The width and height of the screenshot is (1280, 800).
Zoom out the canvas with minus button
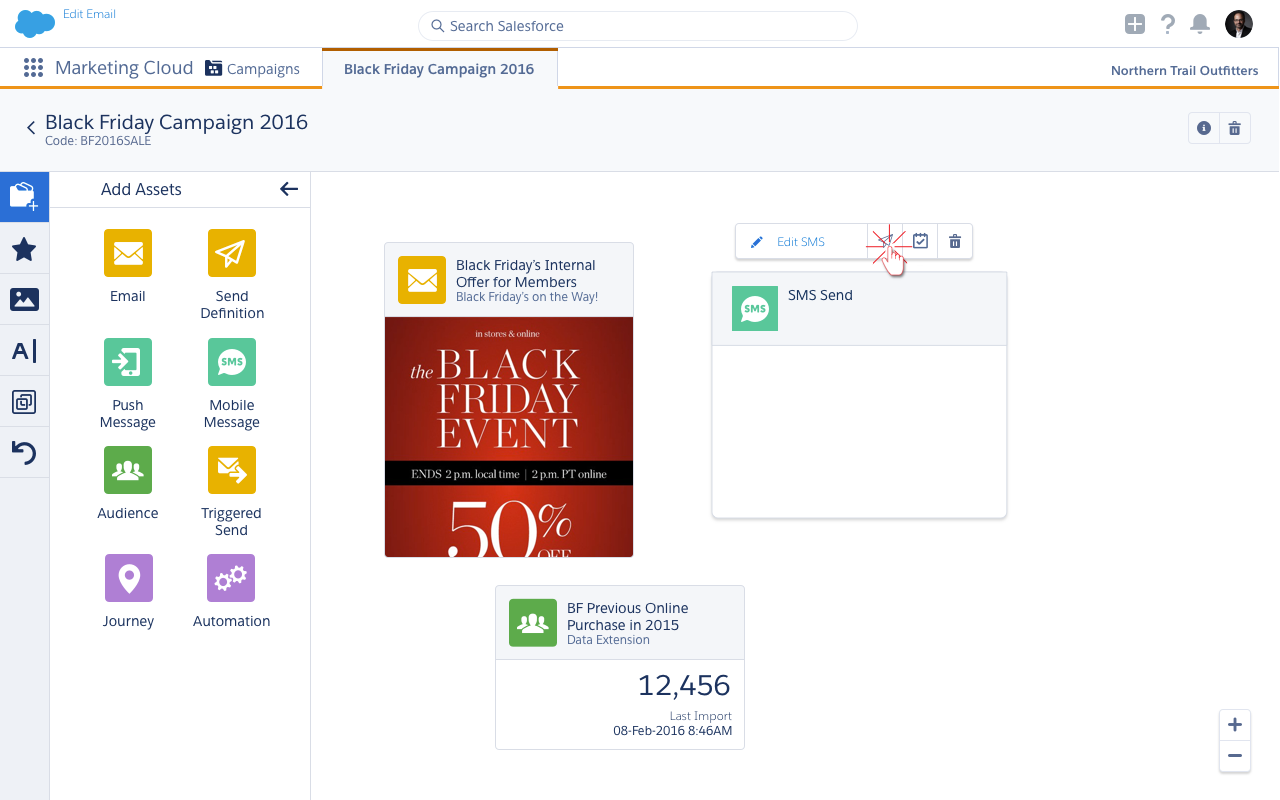click(1235, 756)
